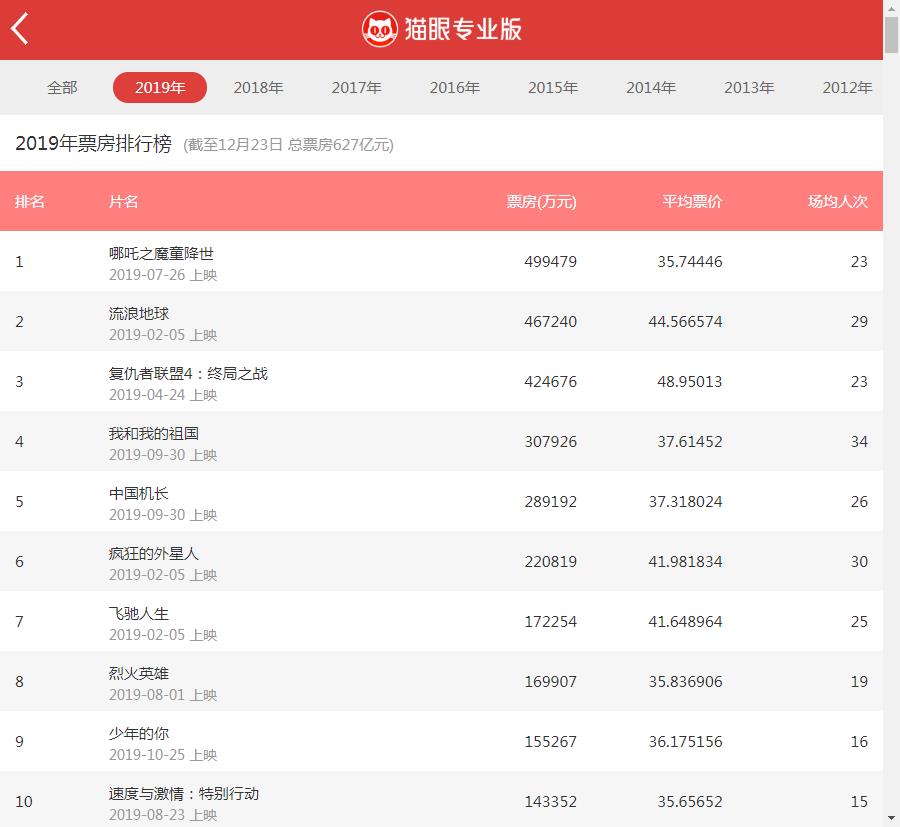Click the 2019-08-01 上映 release date
This screenshot has width=900, height=827.
(163, 695)
